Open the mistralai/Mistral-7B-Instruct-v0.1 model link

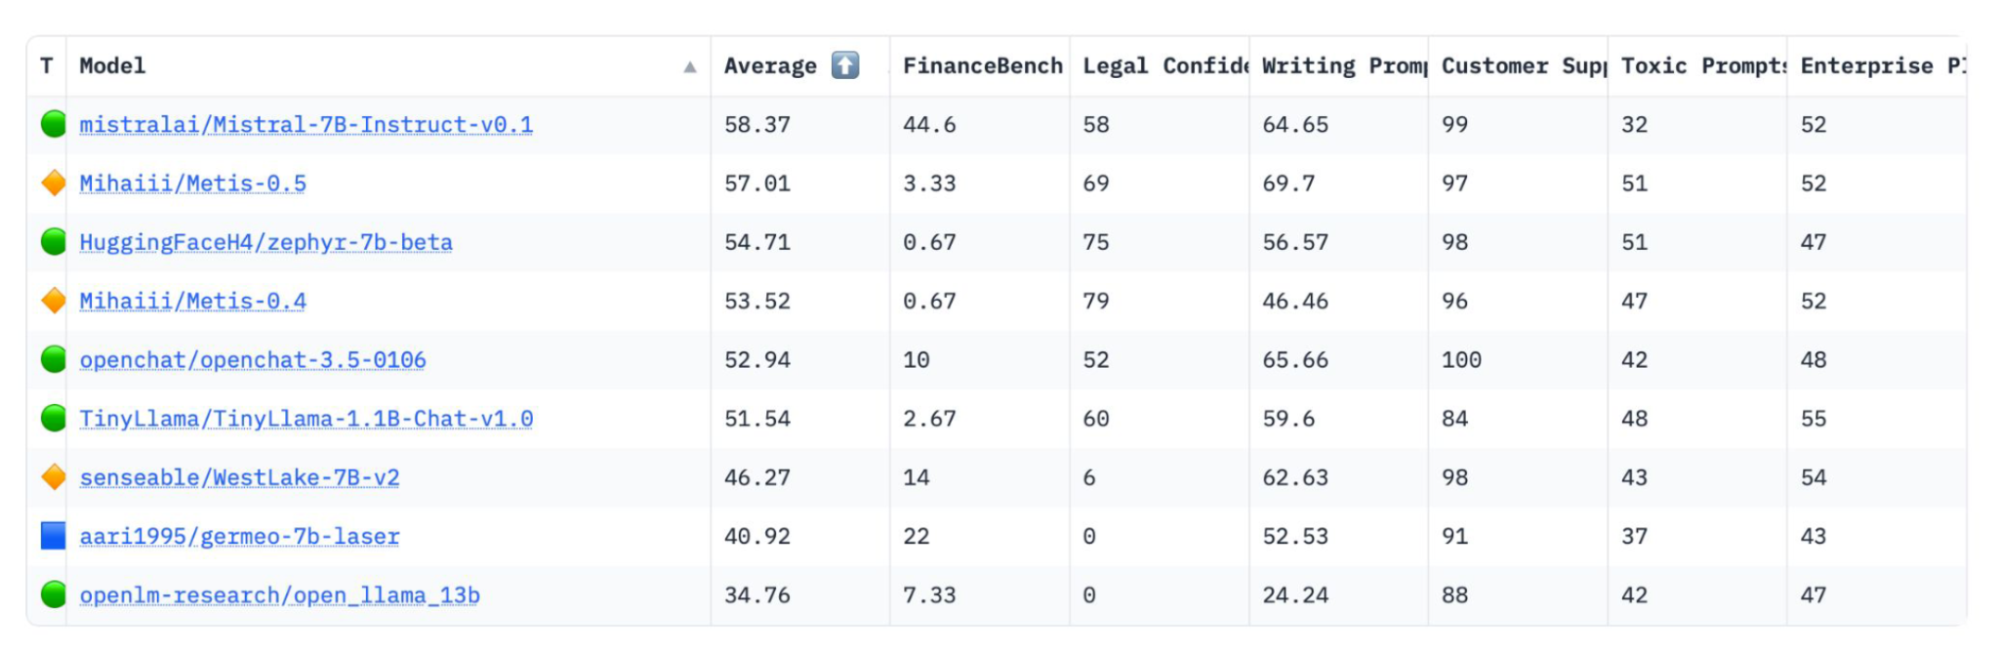(306, 125)
